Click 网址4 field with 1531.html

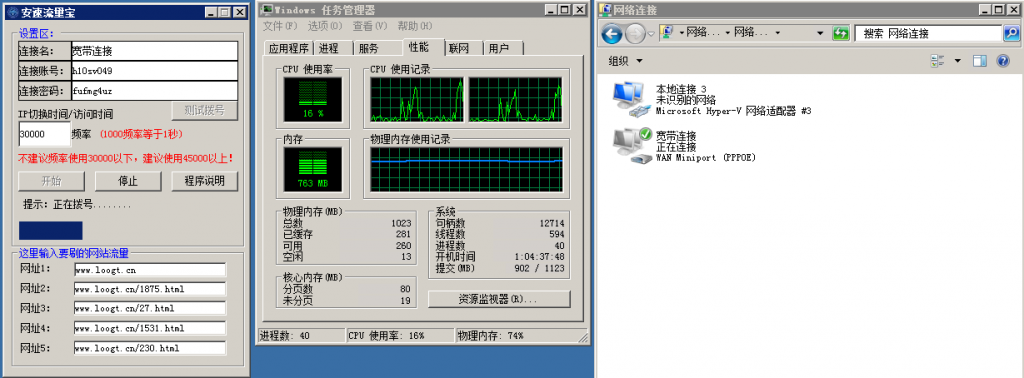(150, 328)
